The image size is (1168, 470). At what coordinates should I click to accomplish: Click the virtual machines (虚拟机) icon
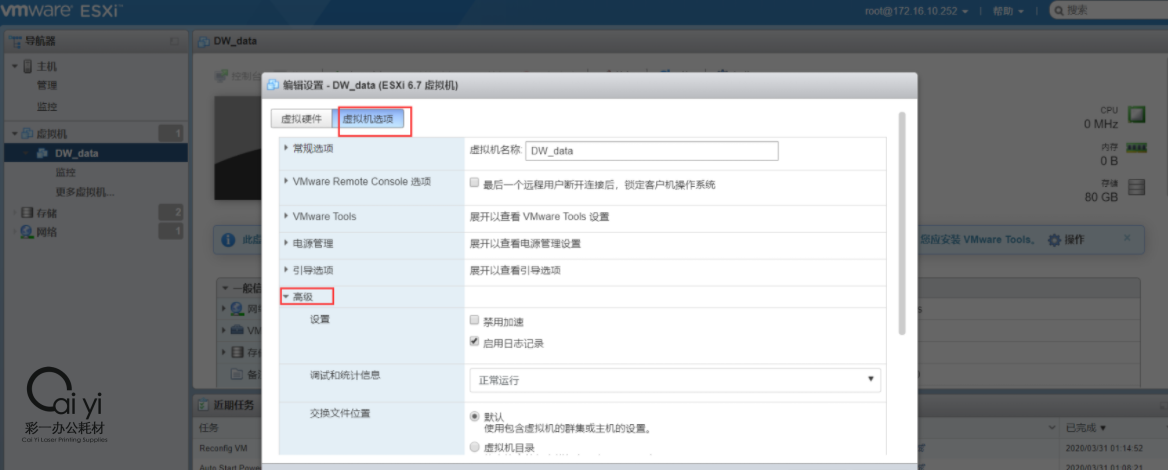pyautogui.click(x=26, y=133)
